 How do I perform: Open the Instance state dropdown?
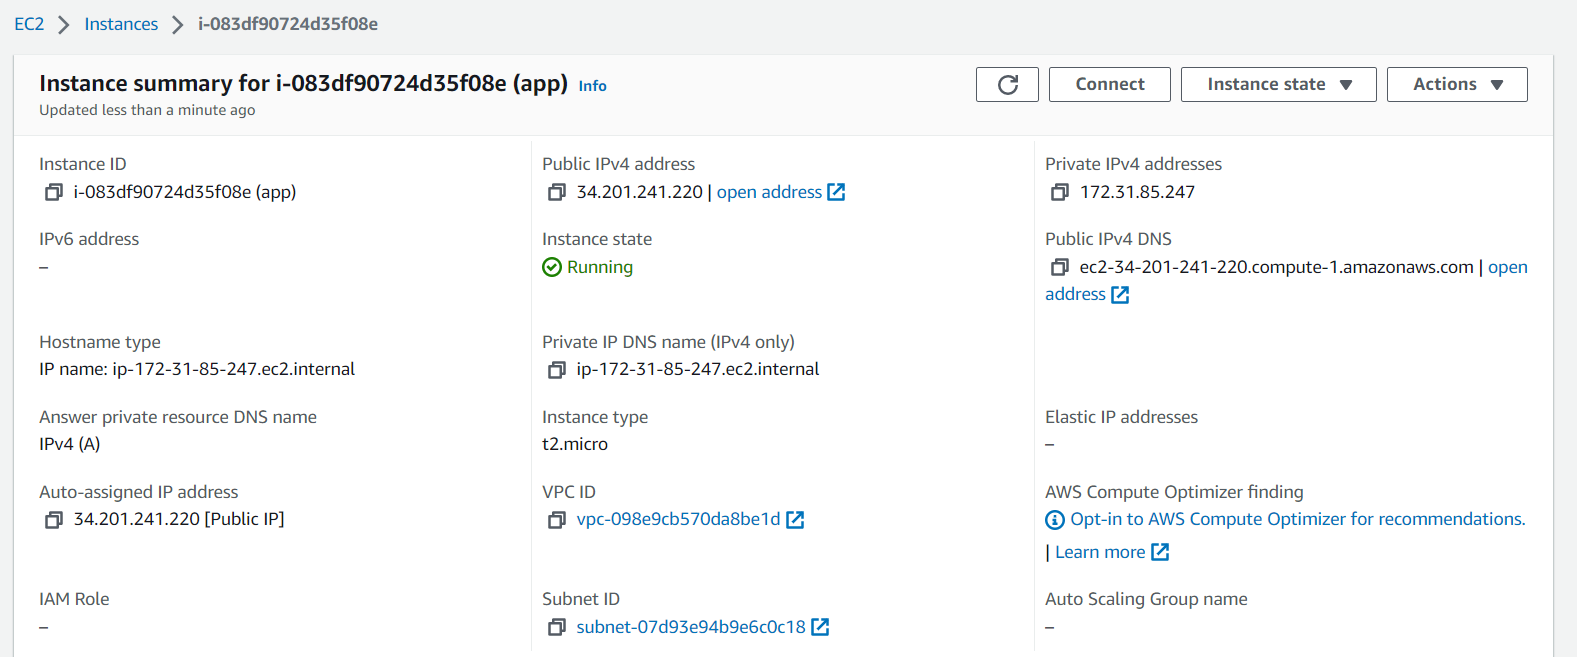pyautogui.click(x=1278, y=85)
